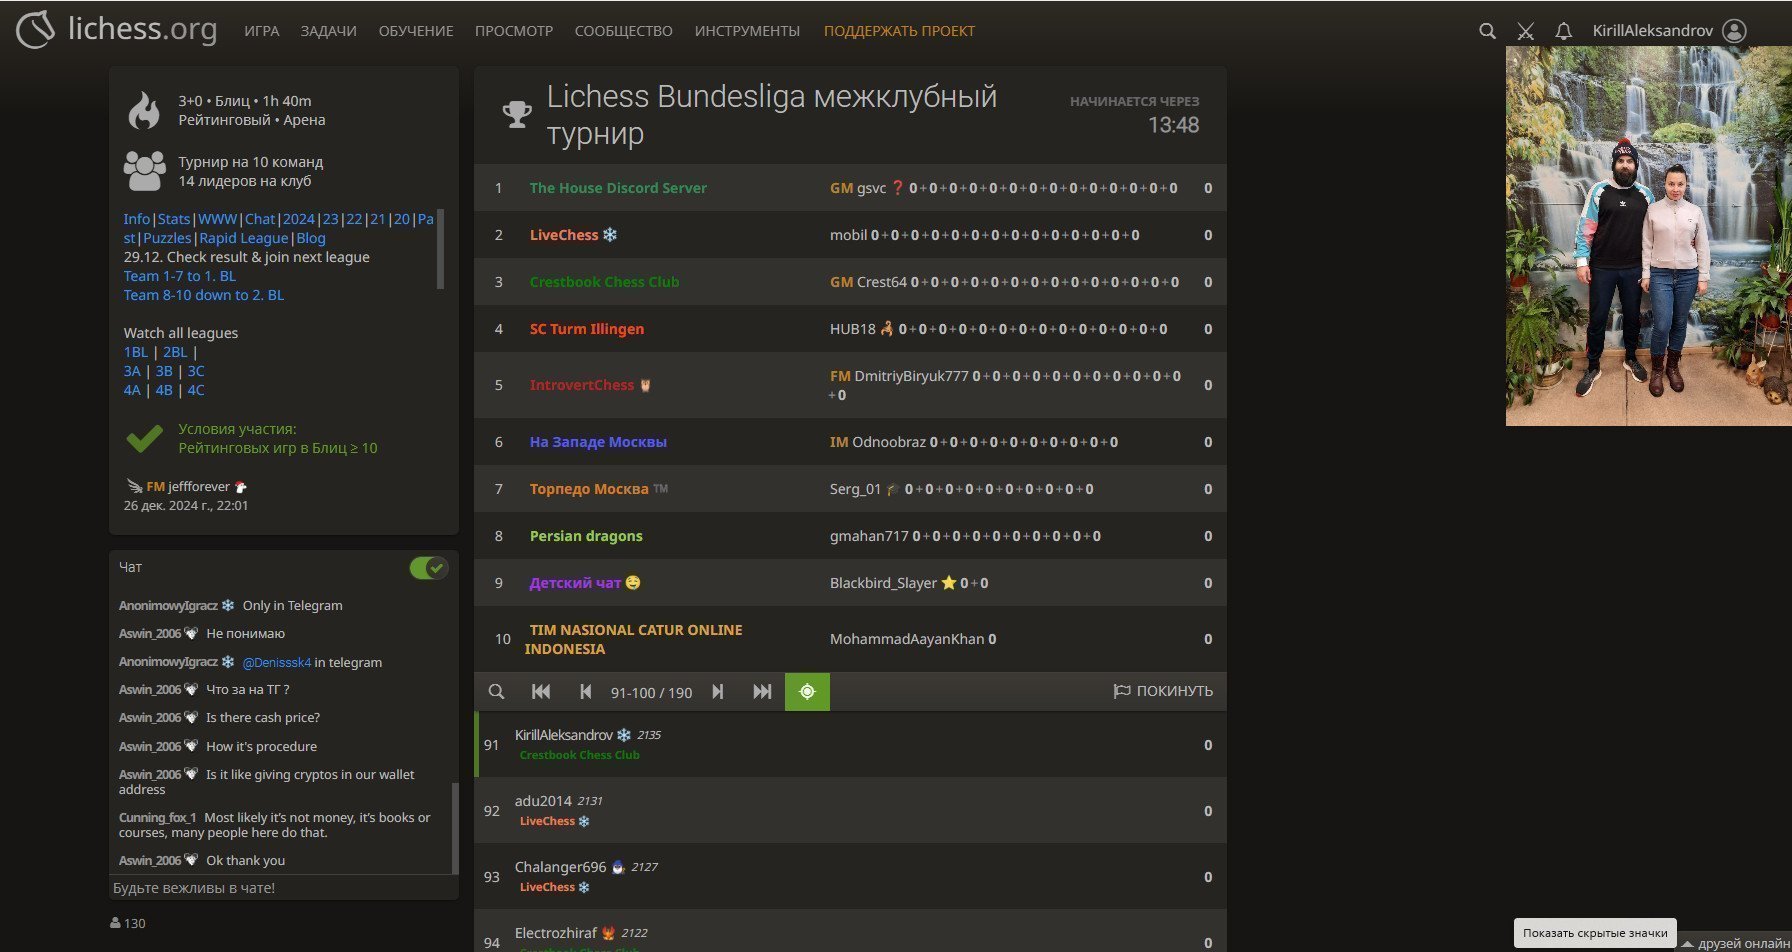
Task: Open the ИГРА menu
Action: (x=262, y=31)
